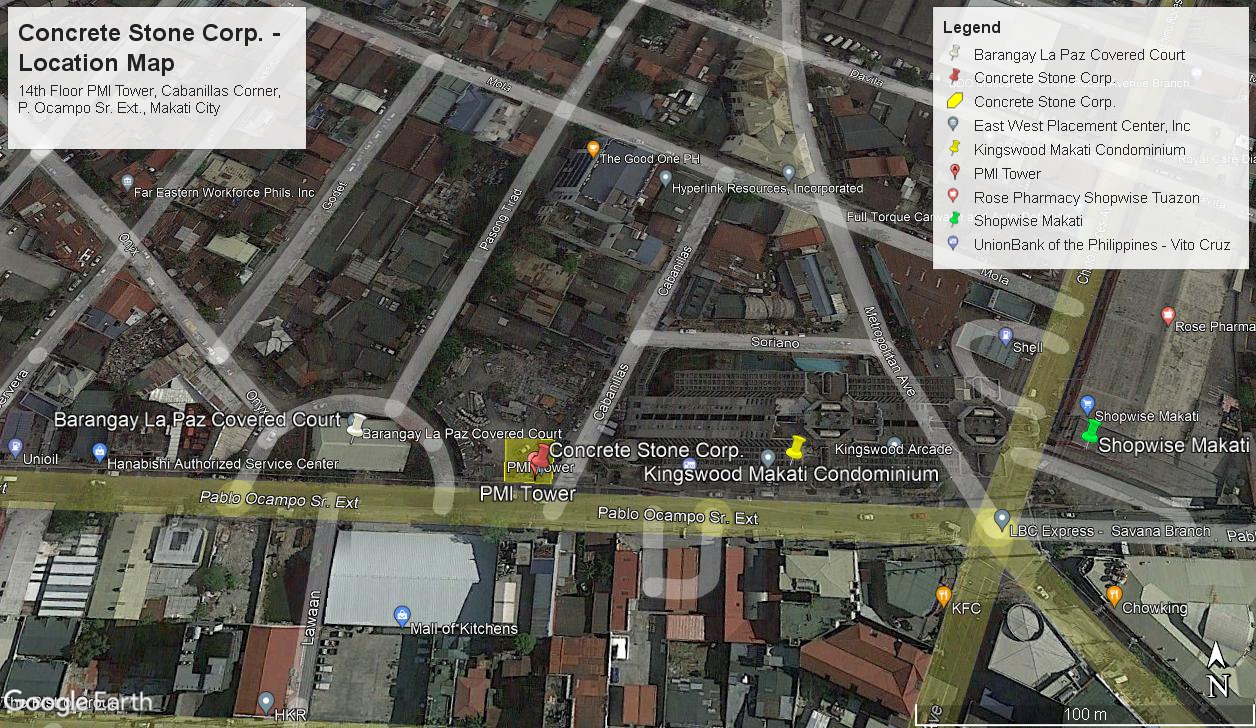Click the yellow polygon swatch in the legend
This screenshot has height=728, width=1256.
pyautogui.click(x=954, y=101)
